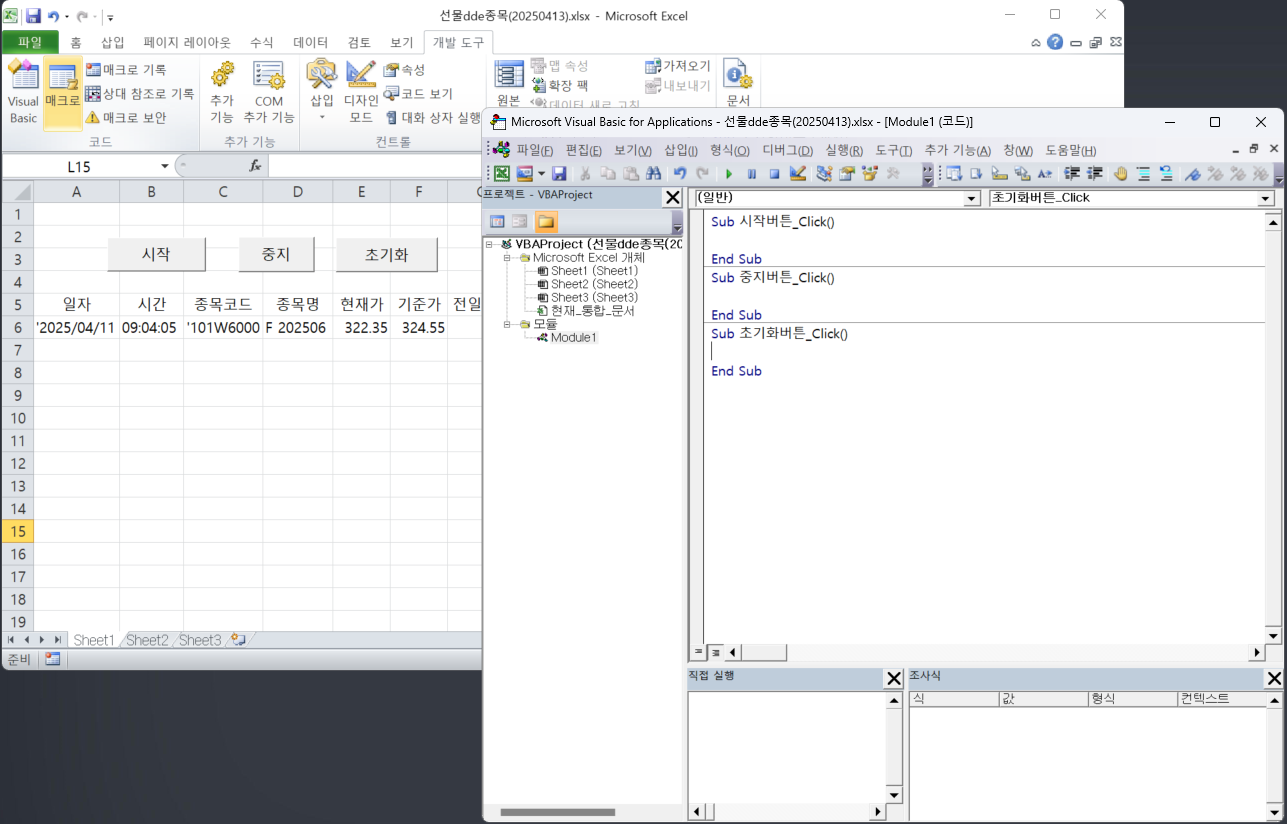Switch to the Sheet2 worksheet tab

click(147, 640)
